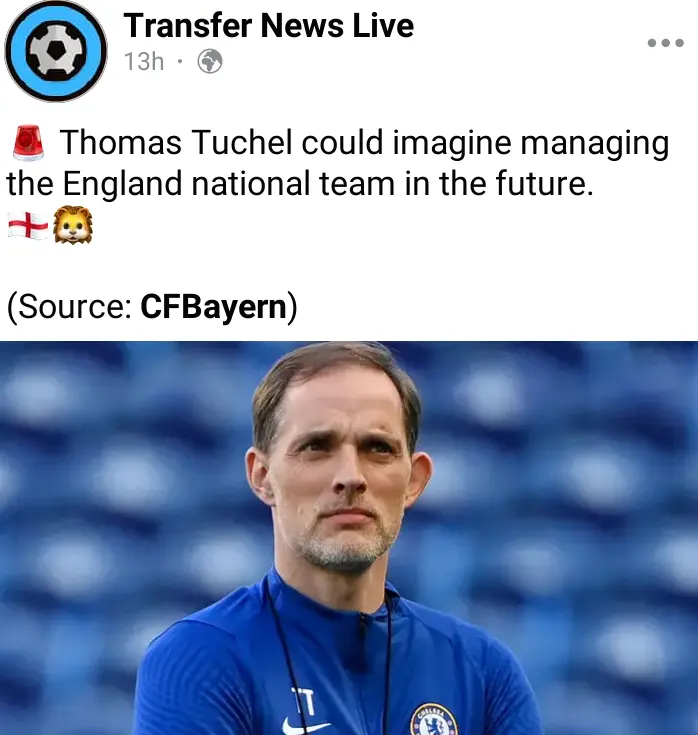698x735 pixels.
Task: Tap the England flag emoji
Action: click(x=28, y=225)
